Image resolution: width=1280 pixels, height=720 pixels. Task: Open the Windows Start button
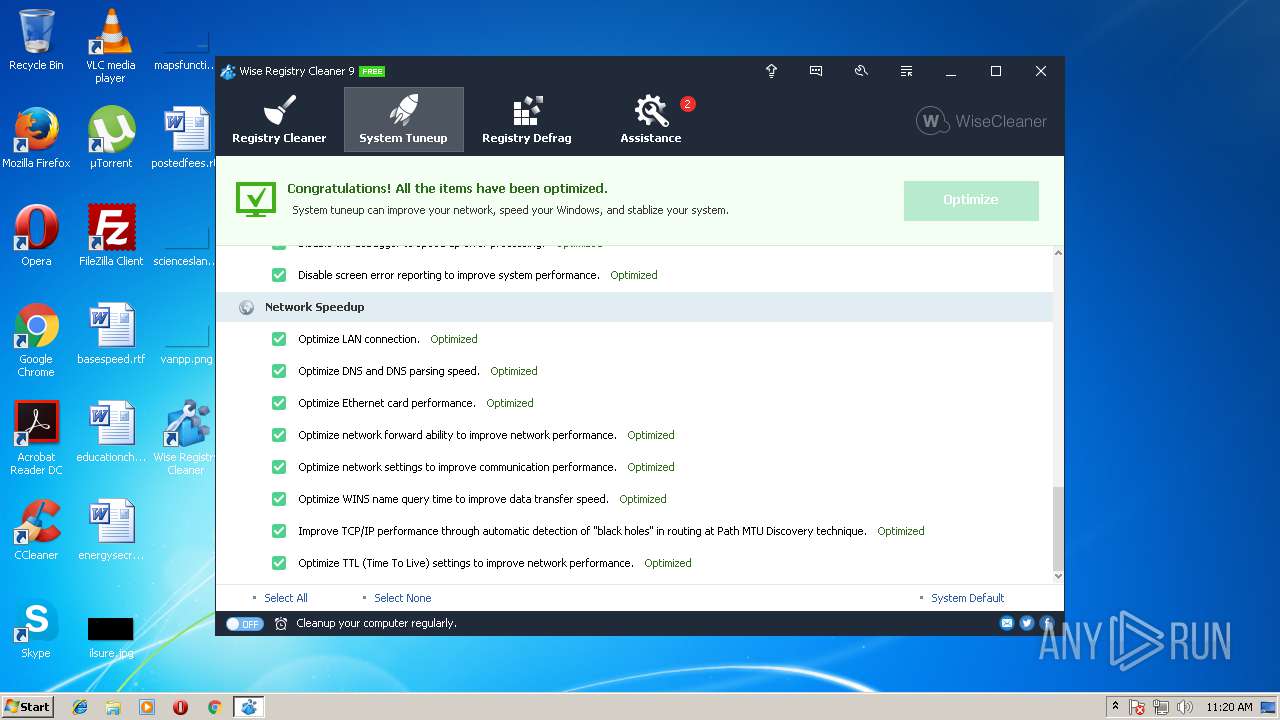tap(28, 706)
